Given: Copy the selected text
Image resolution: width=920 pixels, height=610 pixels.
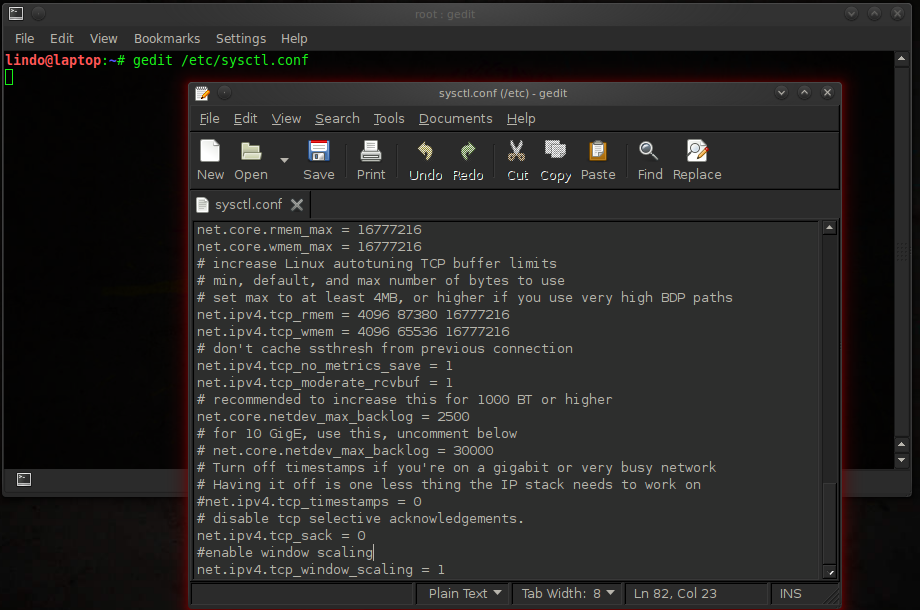Looking at the screenshot, I should (x=555, y=160).
